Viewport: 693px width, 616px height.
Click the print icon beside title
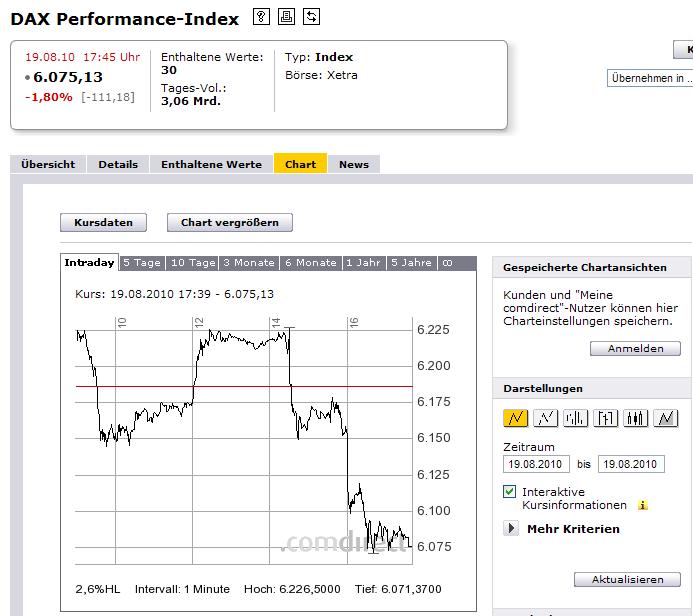pyautogui.click(x=286, y=17)
